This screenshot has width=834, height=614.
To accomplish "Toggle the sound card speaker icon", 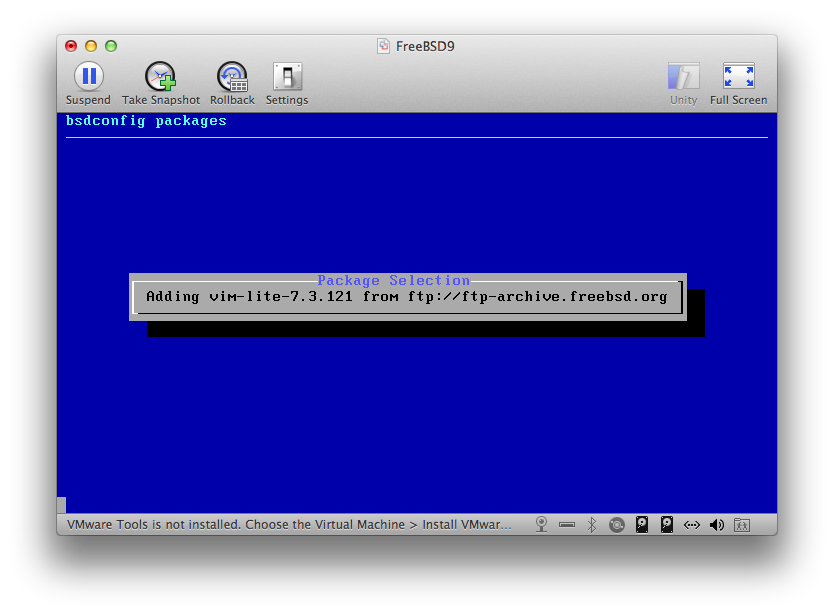I will click(x=716, y=525).
